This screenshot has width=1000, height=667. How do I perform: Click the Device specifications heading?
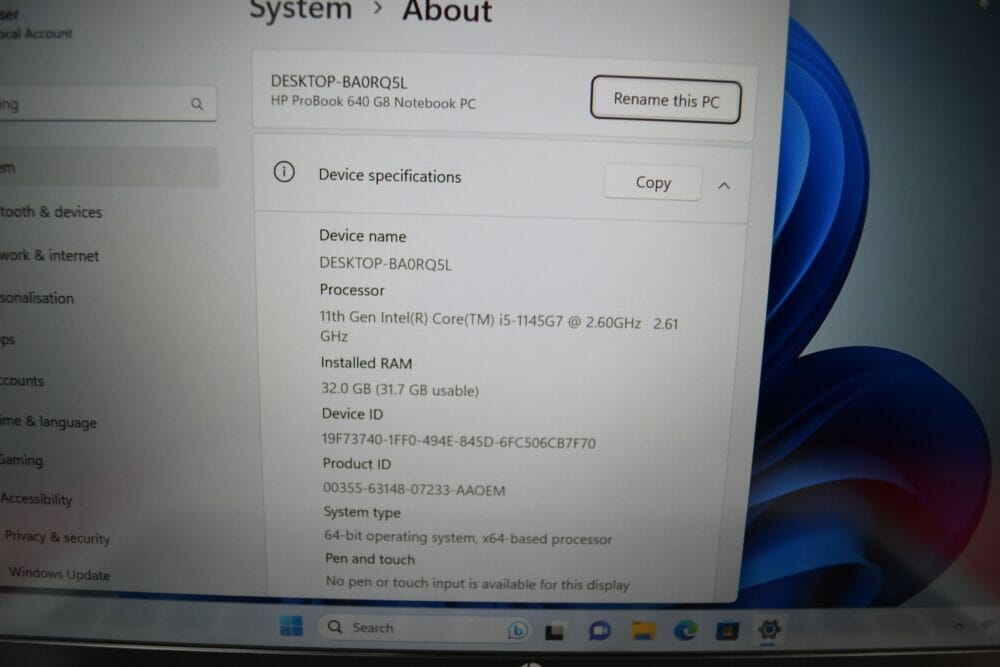click(390, 176)
